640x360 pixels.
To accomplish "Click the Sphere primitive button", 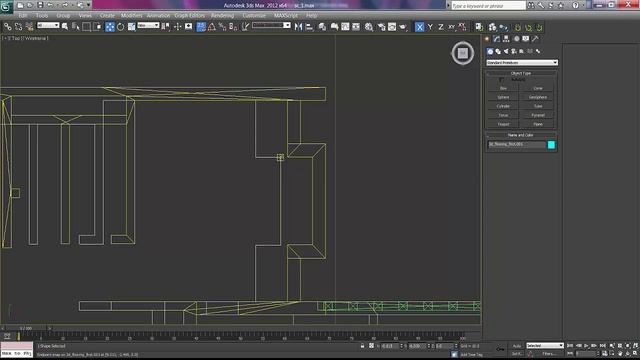I will 503,97.
